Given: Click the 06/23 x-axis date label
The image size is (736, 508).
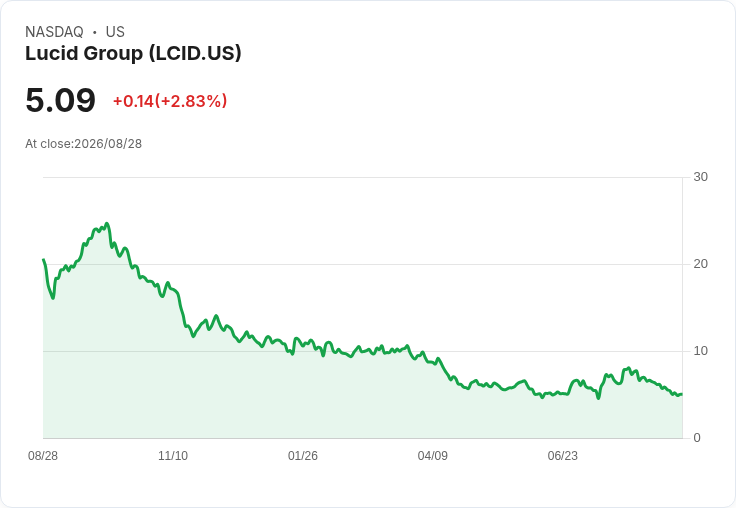Looking at the screenshot, I should pyautogui.click(x=562, y=456).
